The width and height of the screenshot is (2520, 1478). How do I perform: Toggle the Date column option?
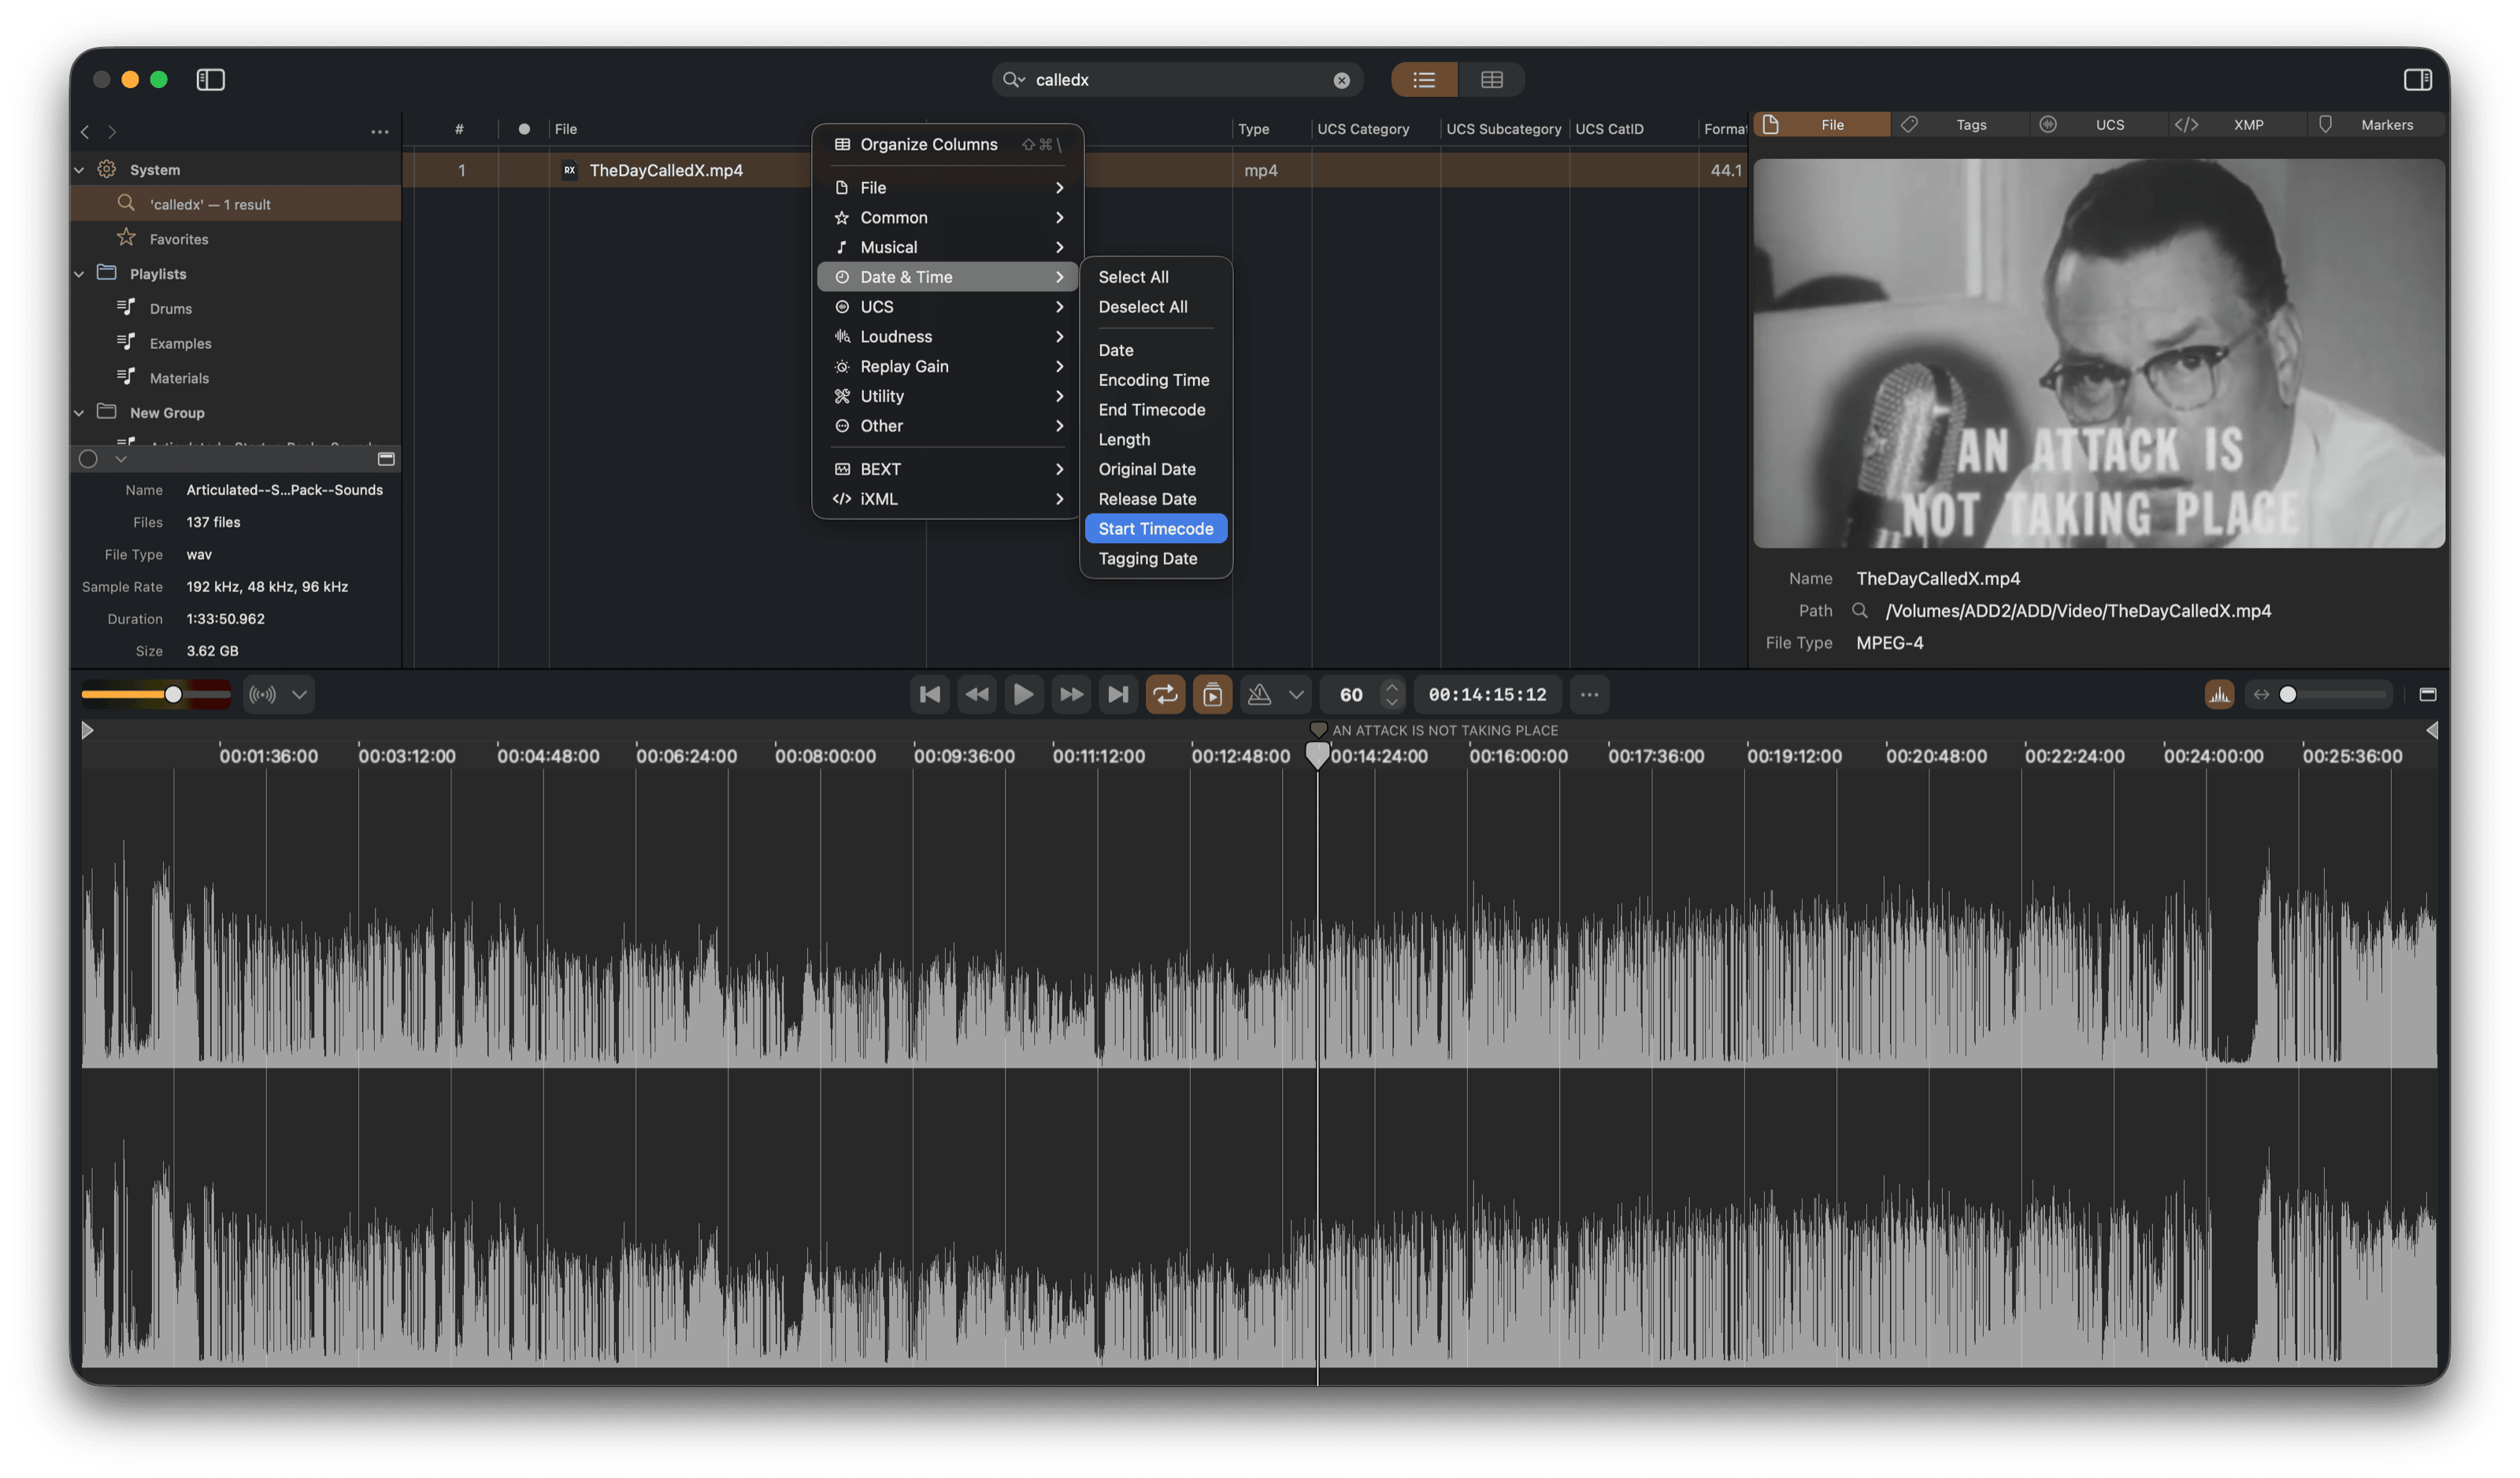click(1156, 350)
